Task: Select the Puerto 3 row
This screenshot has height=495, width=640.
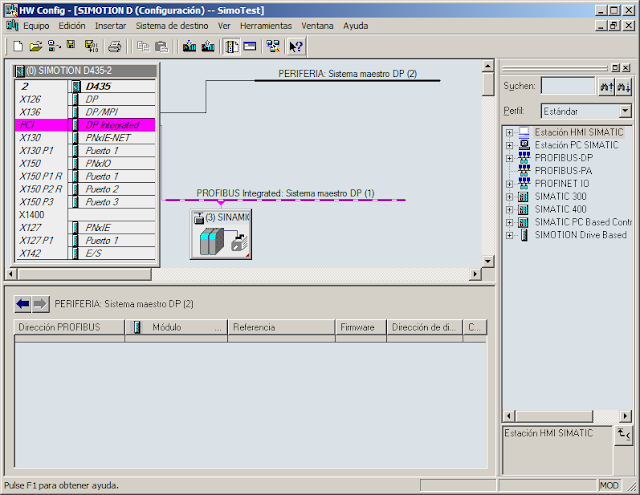Action: [x=85, y=202]
